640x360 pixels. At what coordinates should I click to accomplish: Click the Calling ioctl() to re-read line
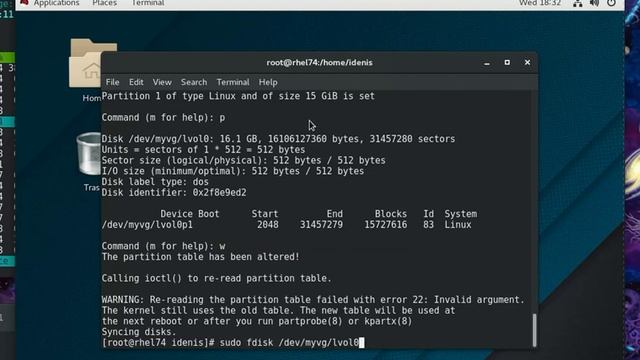217,278
